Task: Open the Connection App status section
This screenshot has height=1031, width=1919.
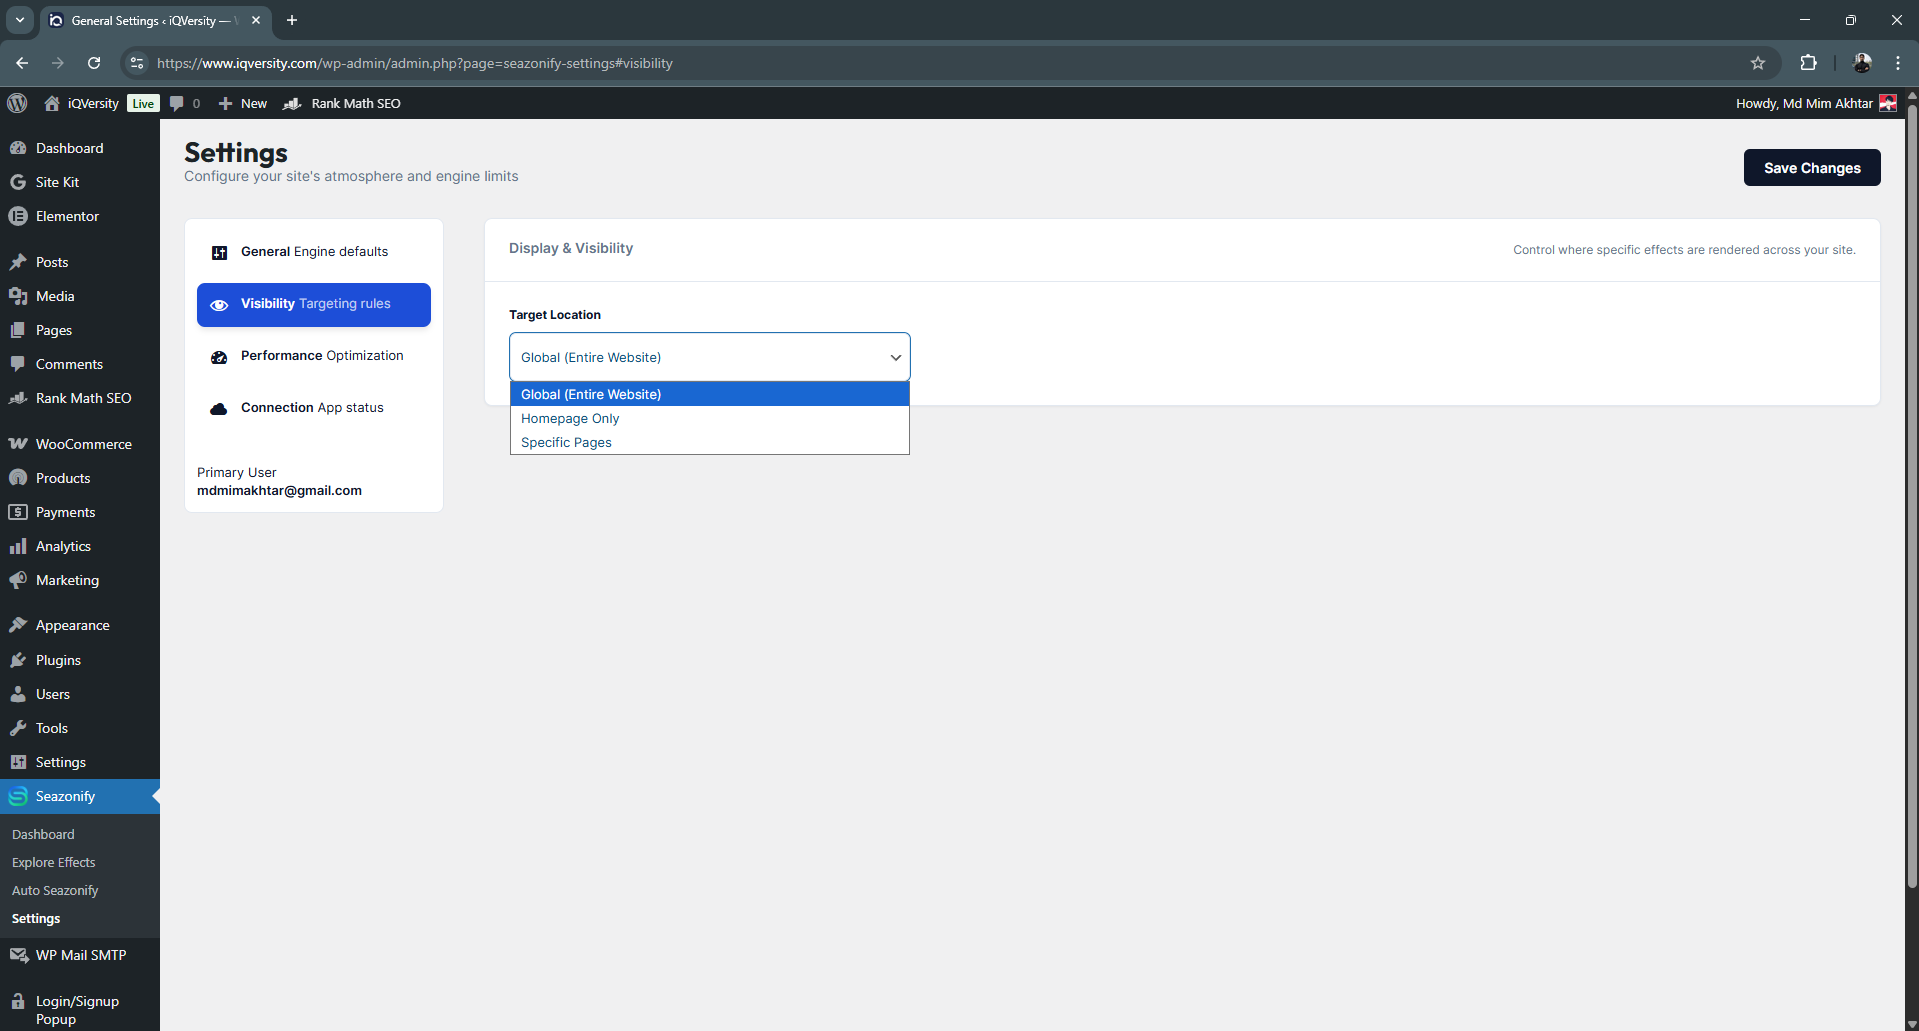Action: click(311, 408)
